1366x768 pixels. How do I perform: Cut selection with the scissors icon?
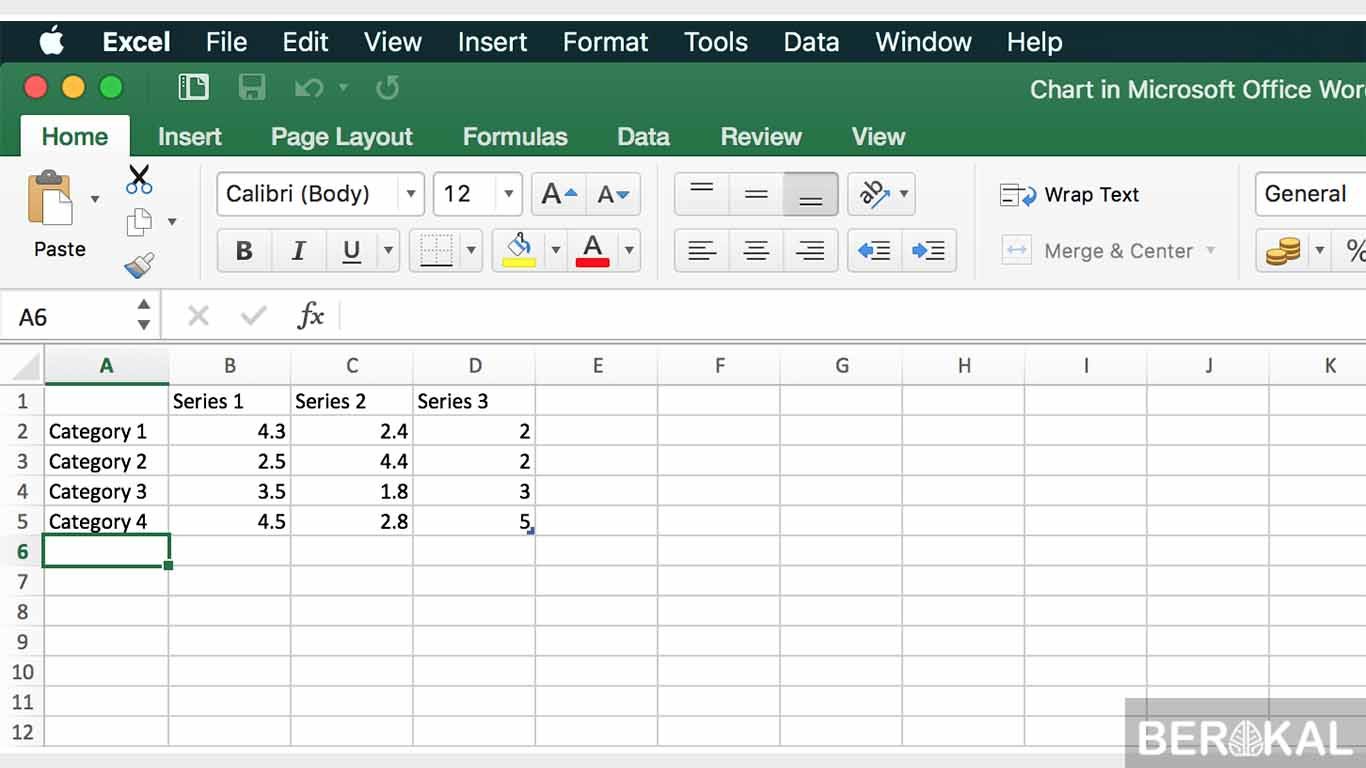pyautogui.click(x=139, y=179)
